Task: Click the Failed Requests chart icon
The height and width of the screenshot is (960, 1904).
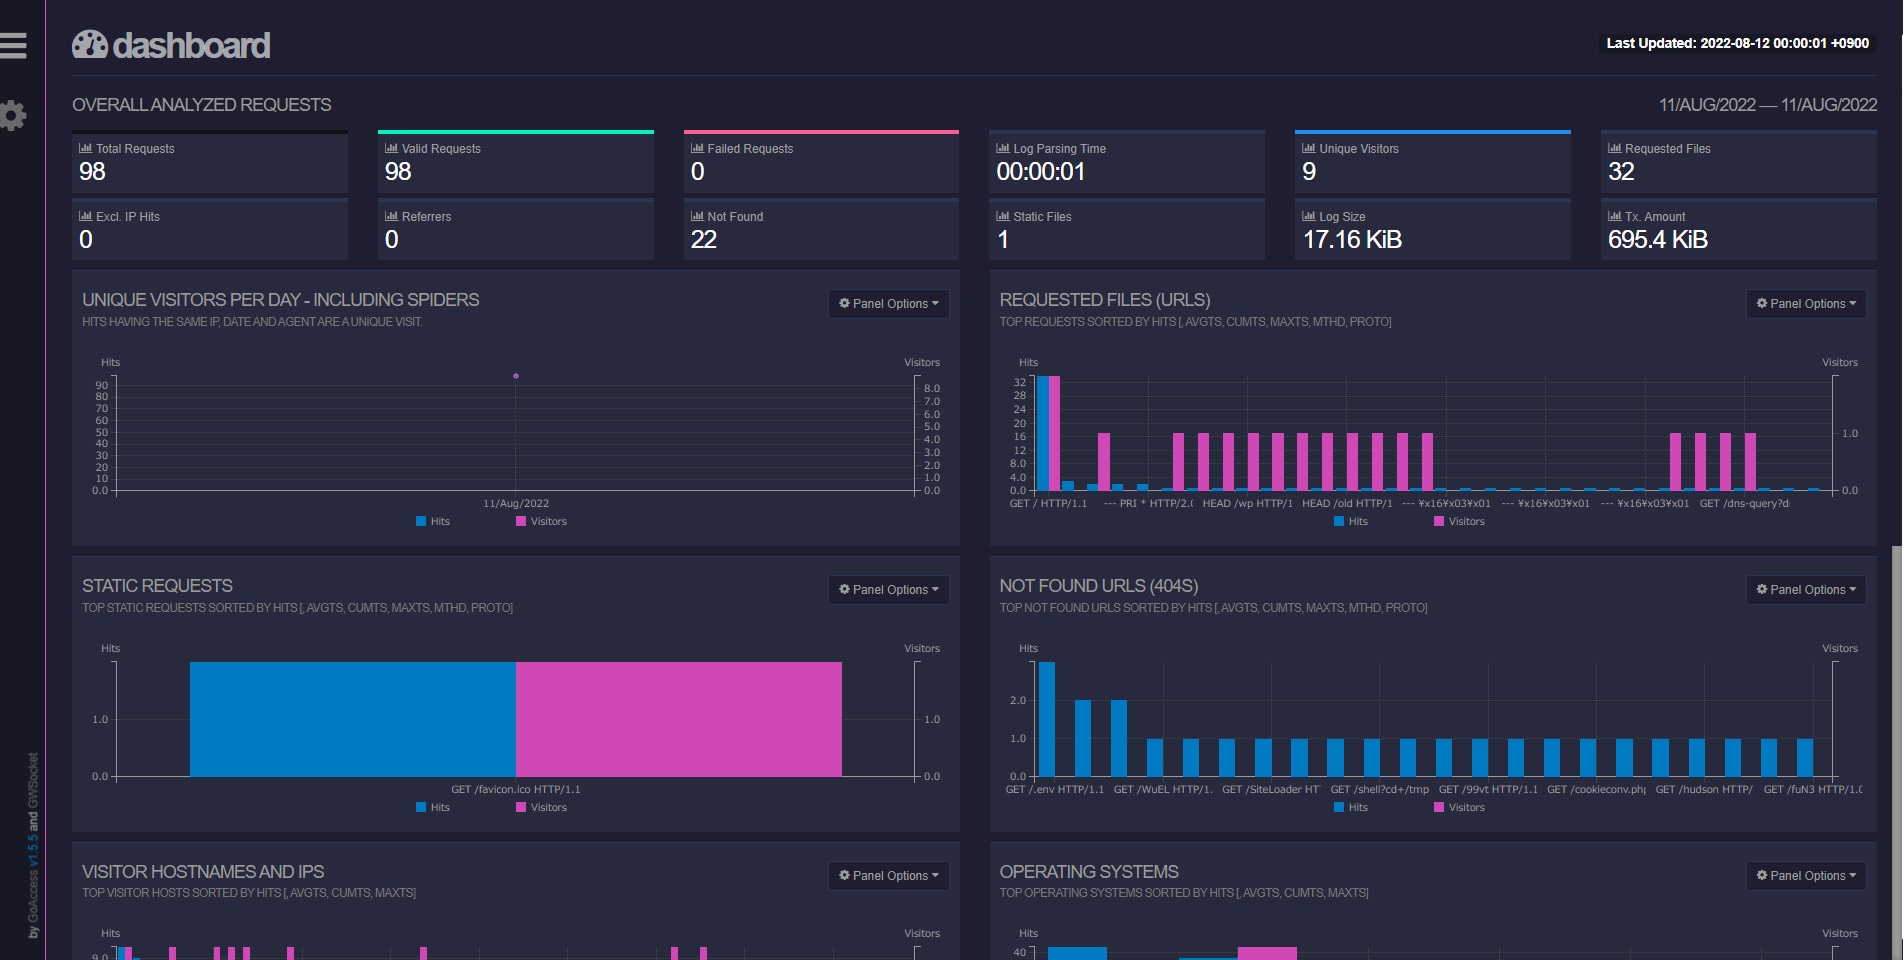Action: (697, 148)
